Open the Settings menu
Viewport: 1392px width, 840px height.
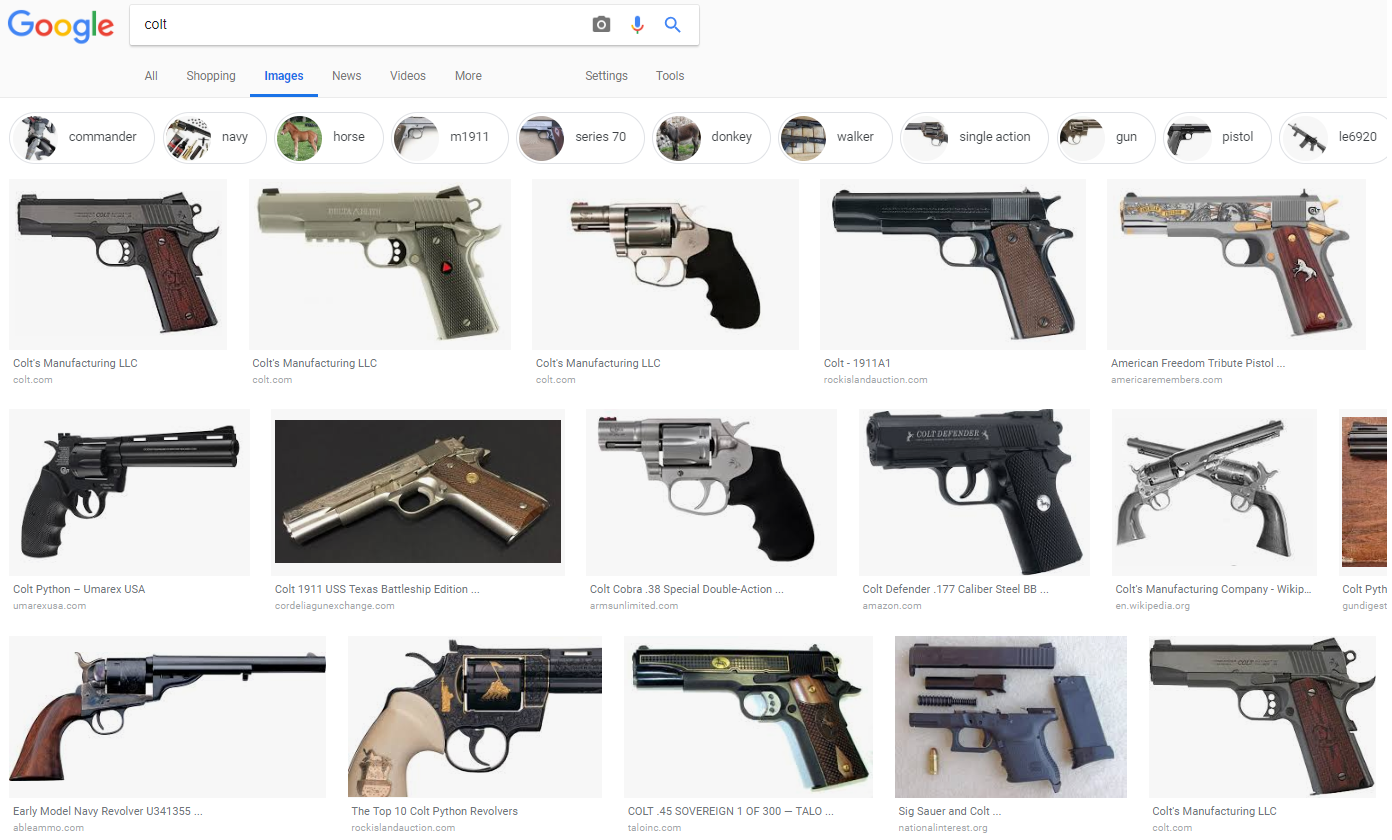(606, 76)
